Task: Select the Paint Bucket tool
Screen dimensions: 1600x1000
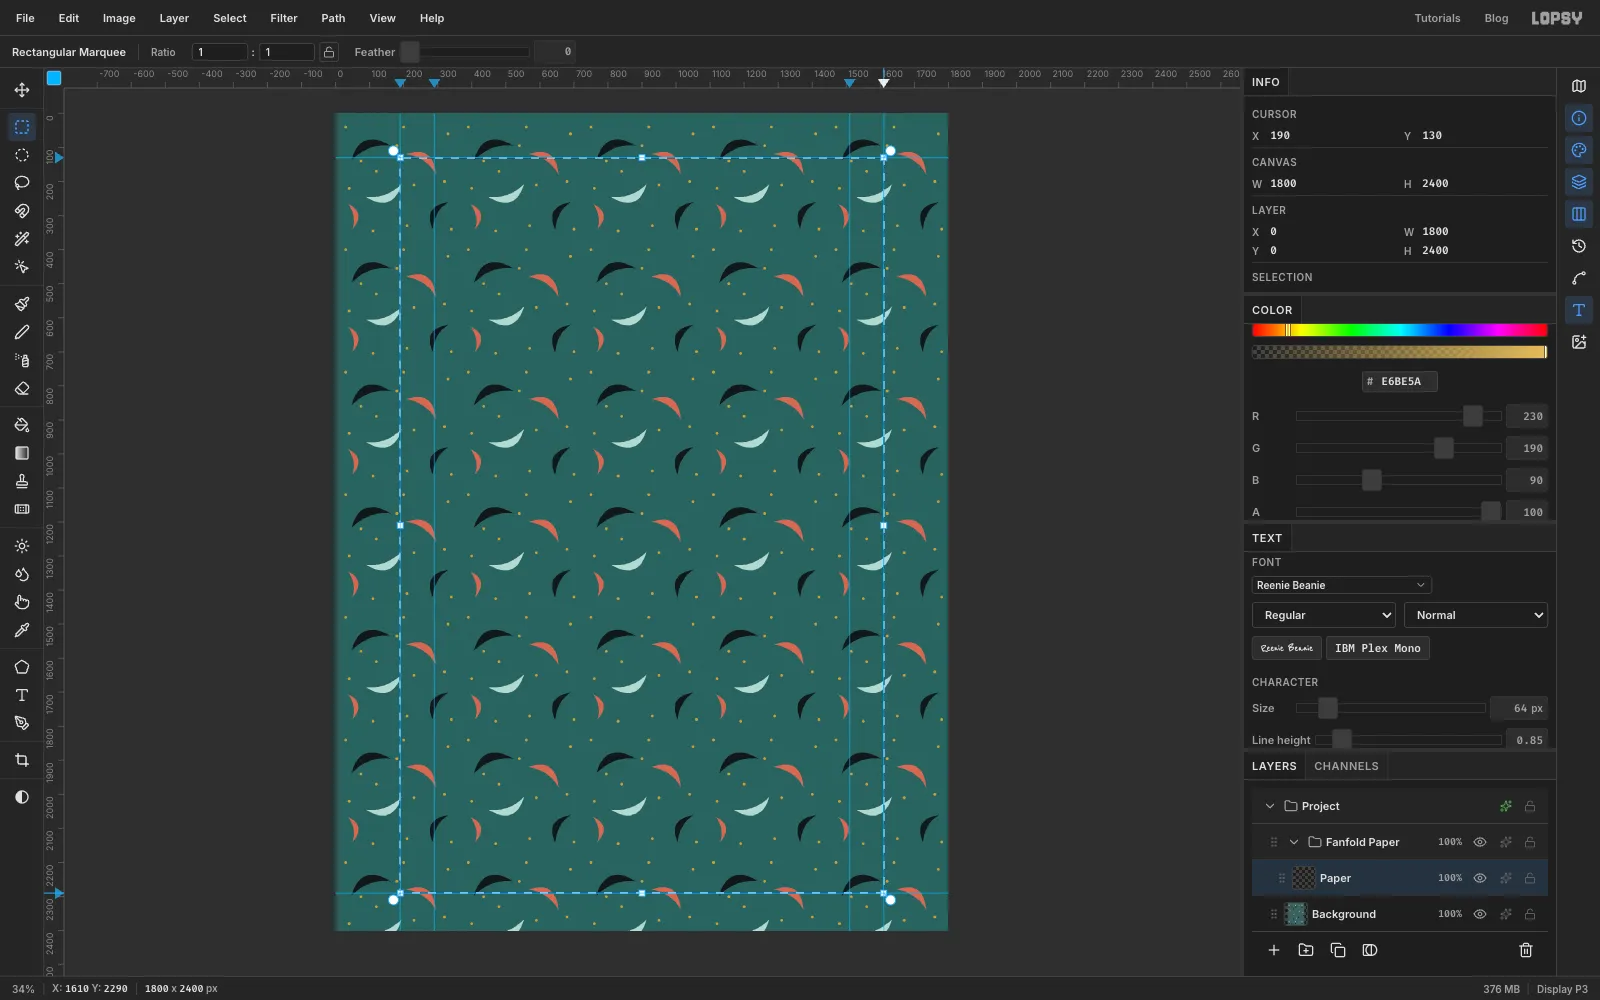Action: 22,425
